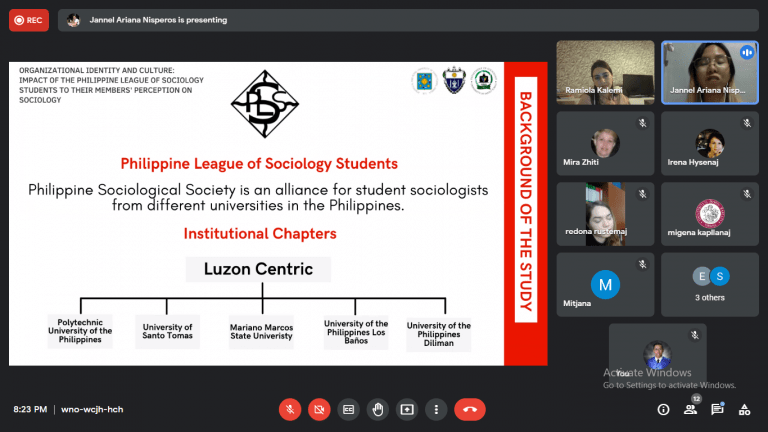The height and width of the screenshot is (432, 768).
Task: Click the shield crest seal on slide
Action: [454, 80]
